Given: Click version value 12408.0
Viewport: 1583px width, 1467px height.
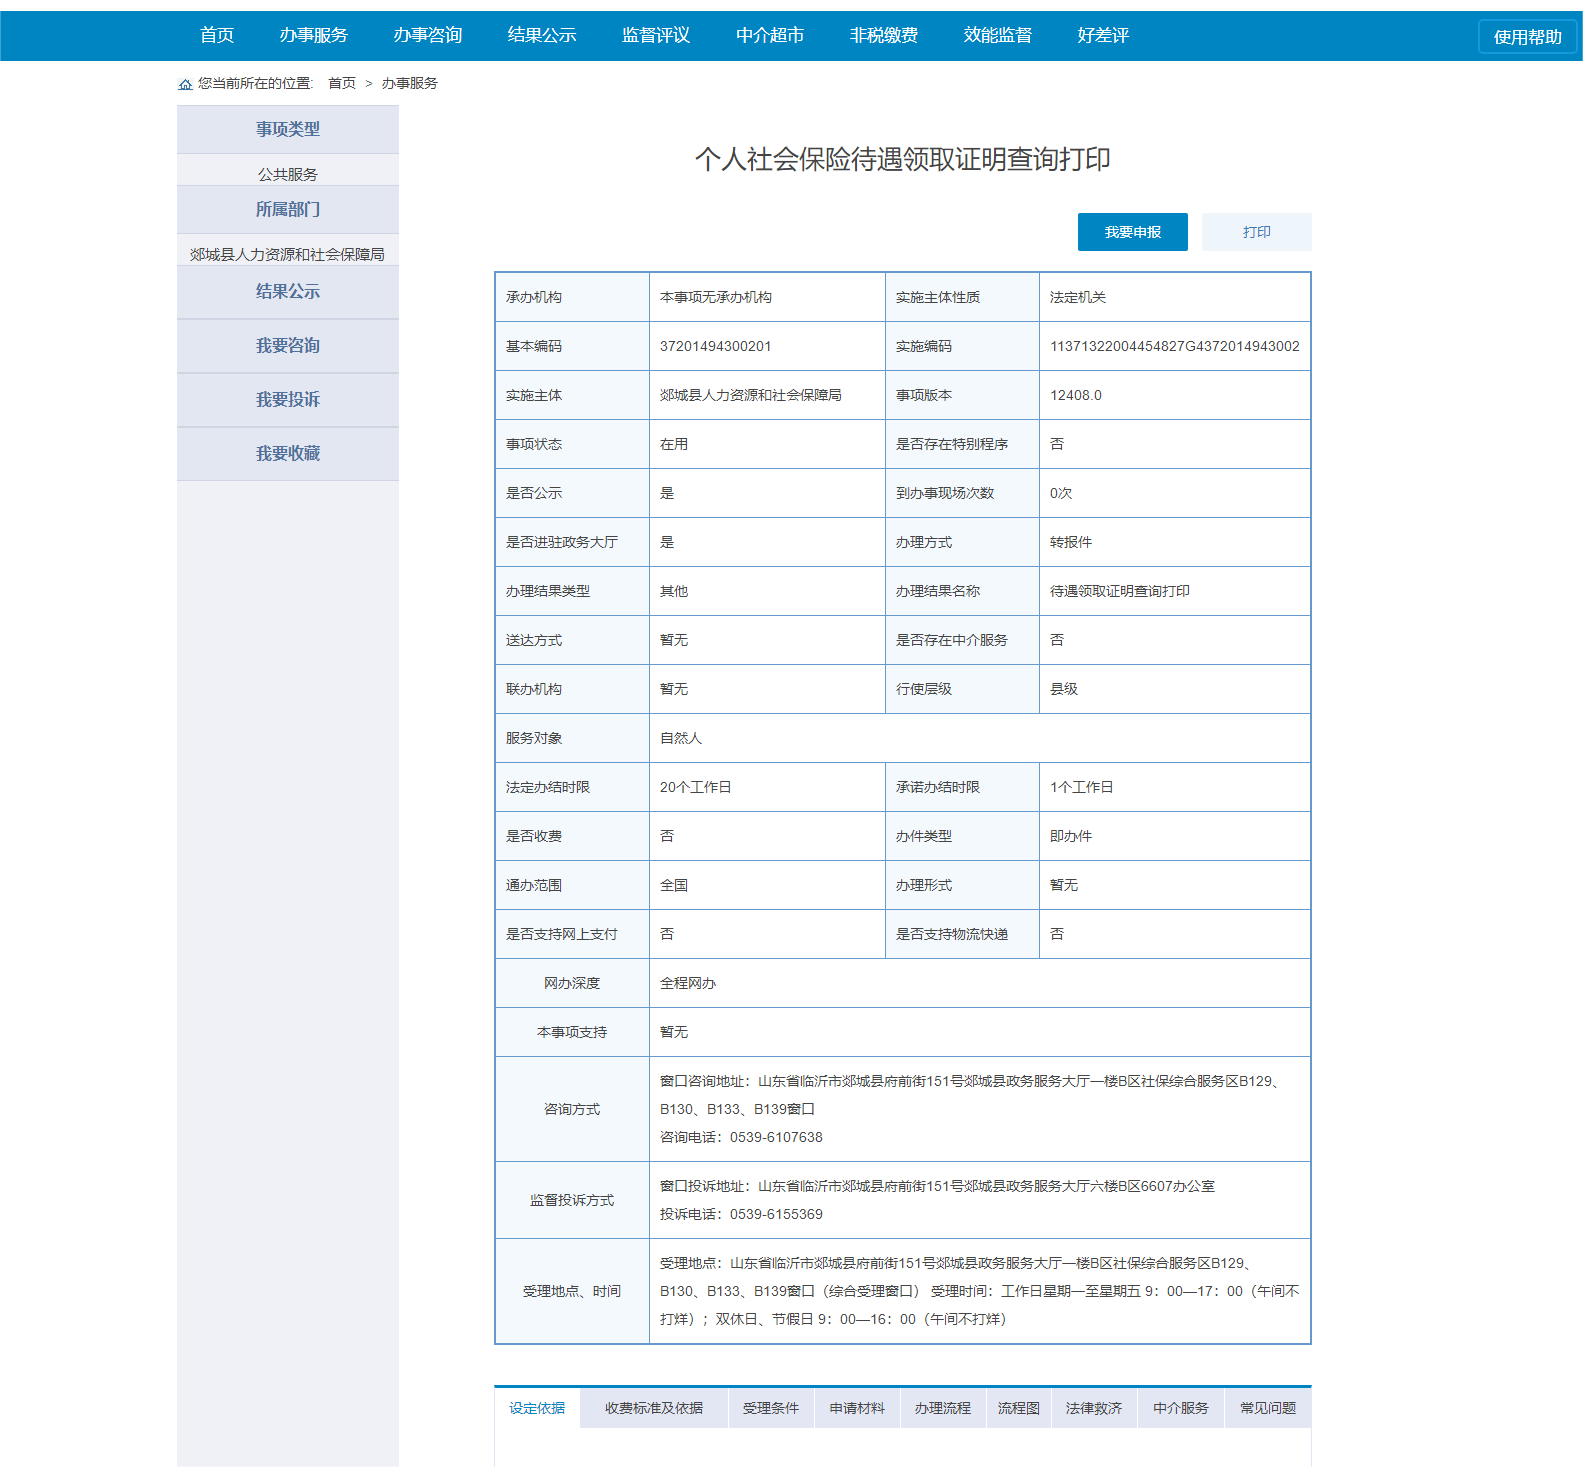Looking at the screenshot, I should pos(1076,395).
